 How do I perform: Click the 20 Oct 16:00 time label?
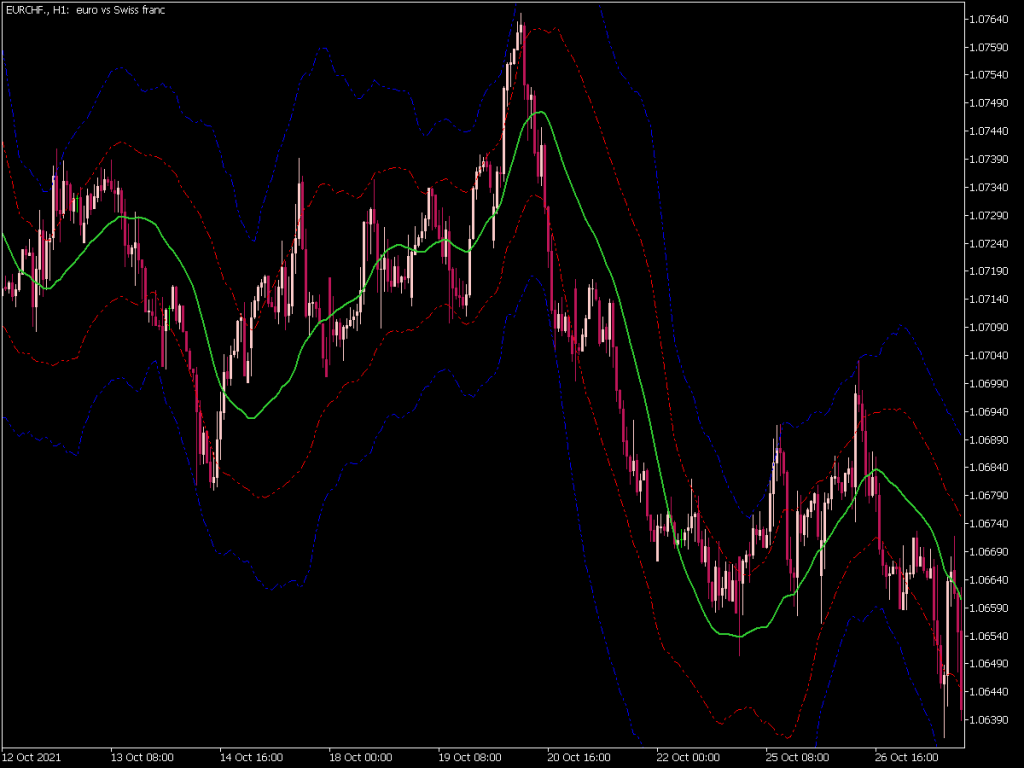click(577, 757)
